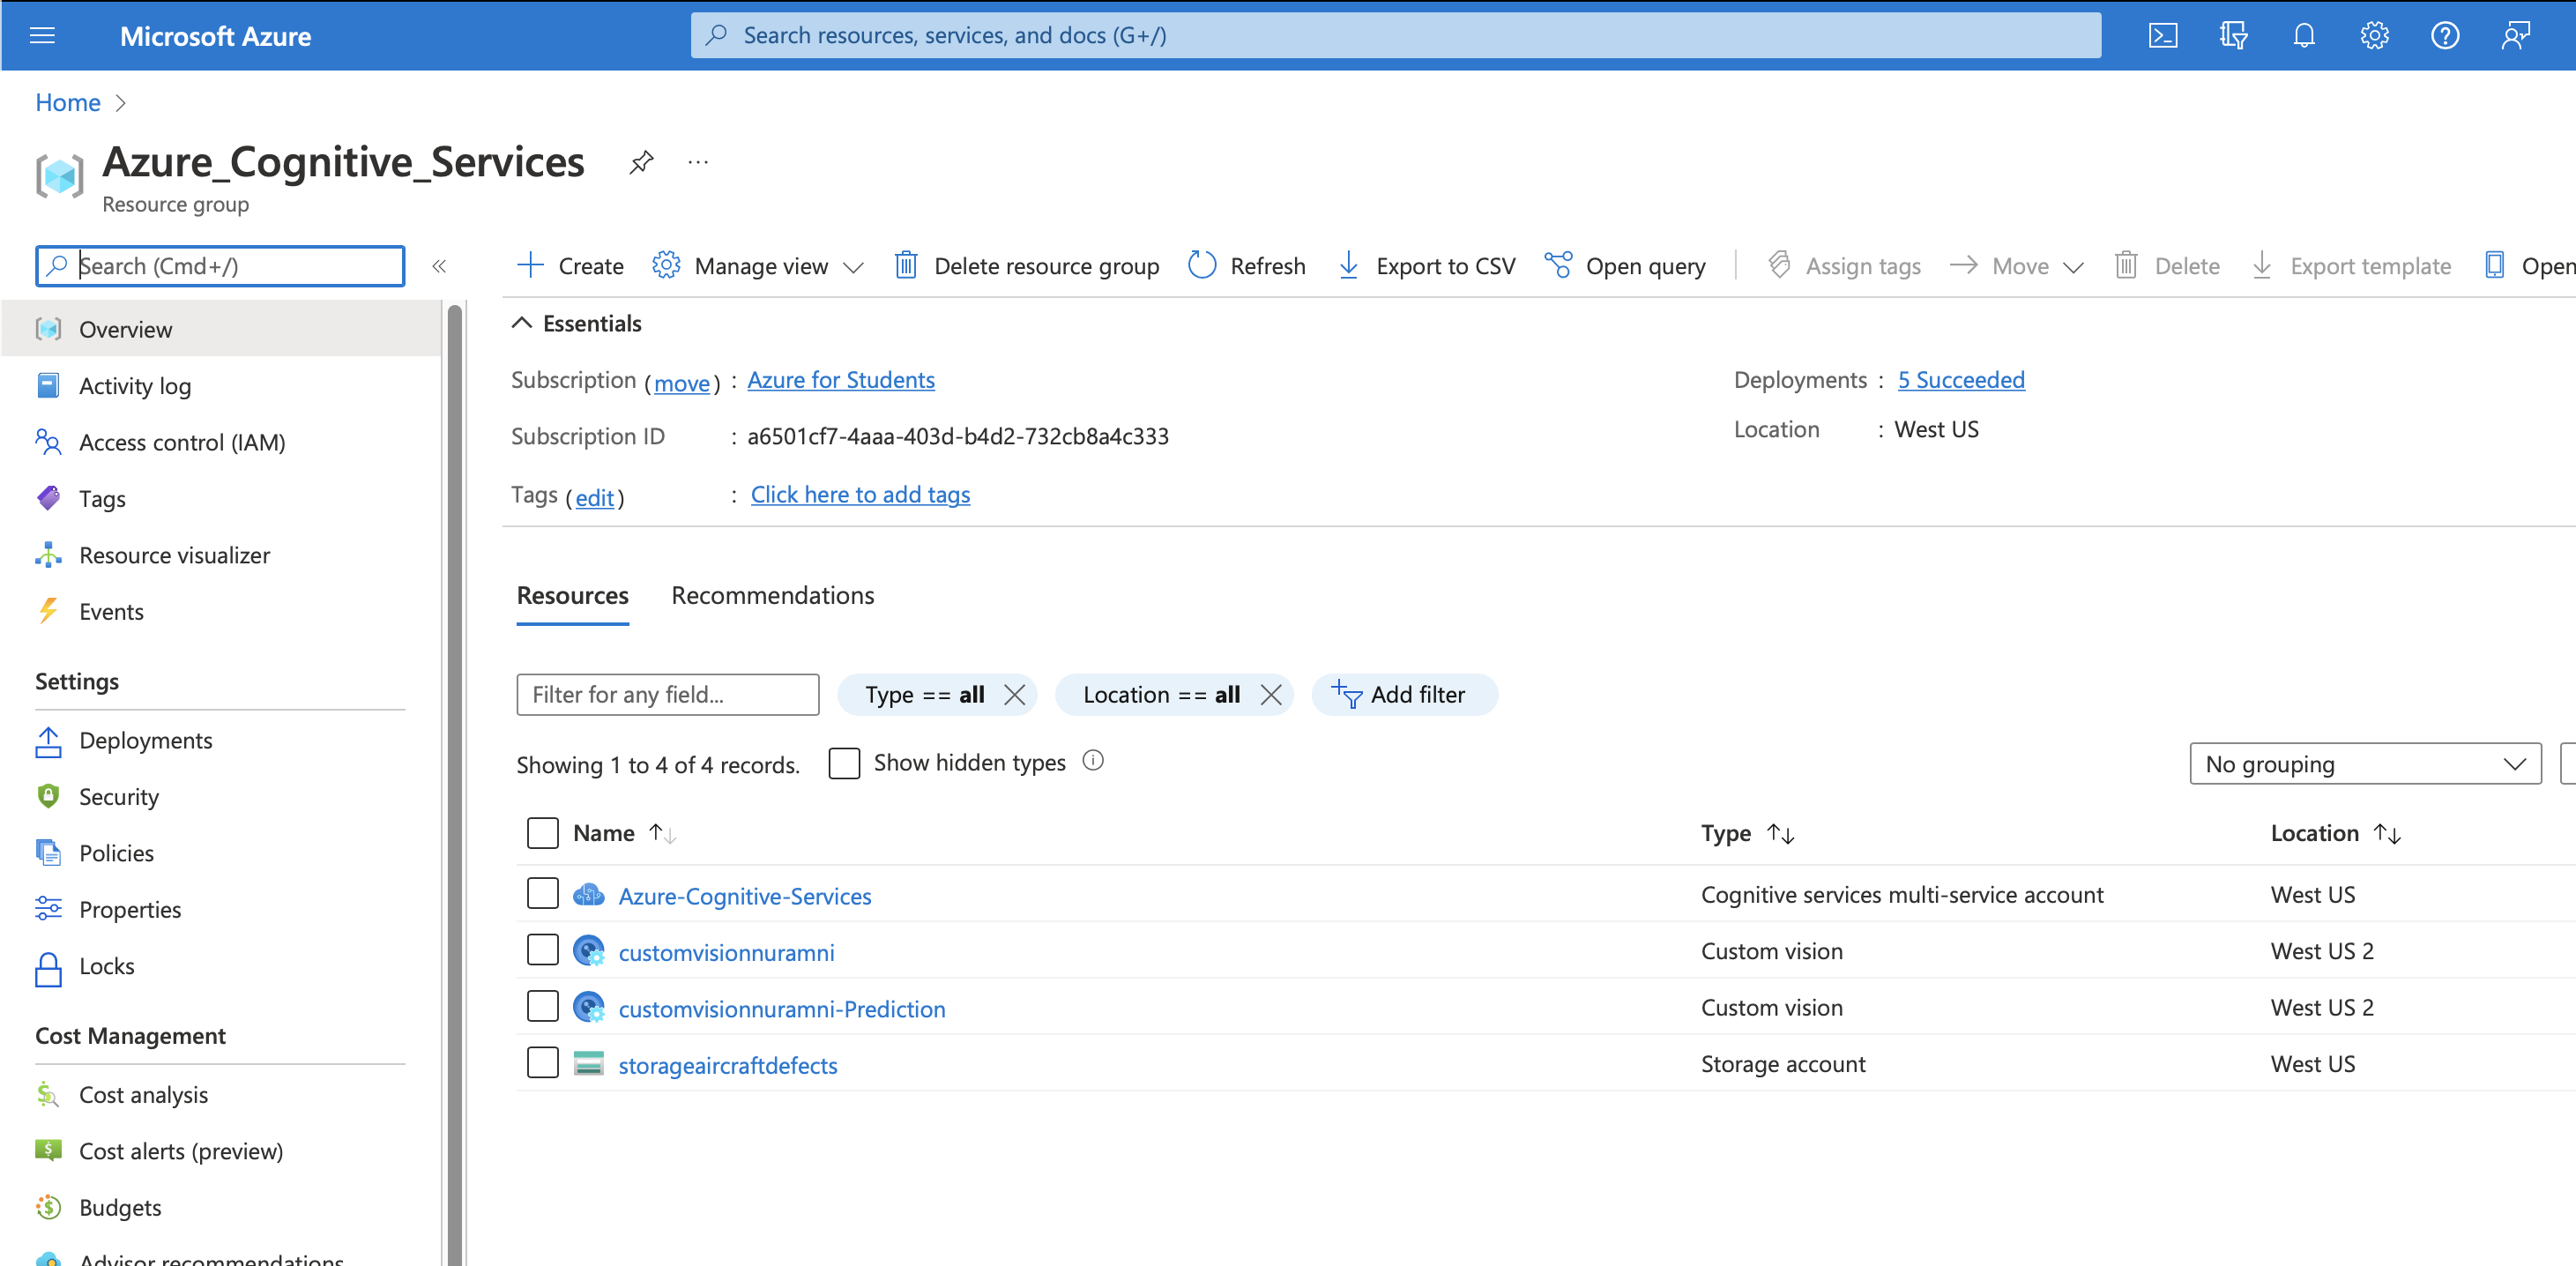Click here to add tags link

[860, 495]
